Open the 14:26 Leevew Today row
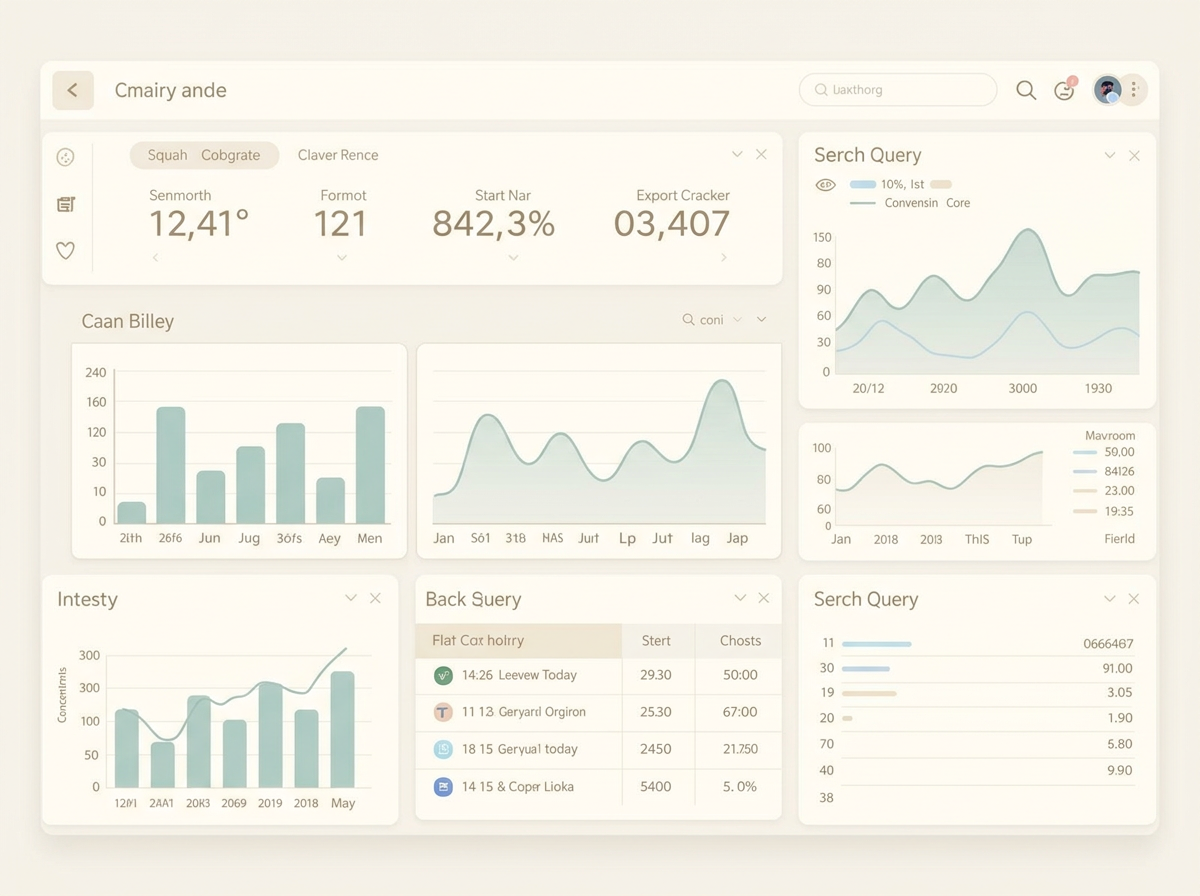 pyautogui.click(x=598, y=675)
